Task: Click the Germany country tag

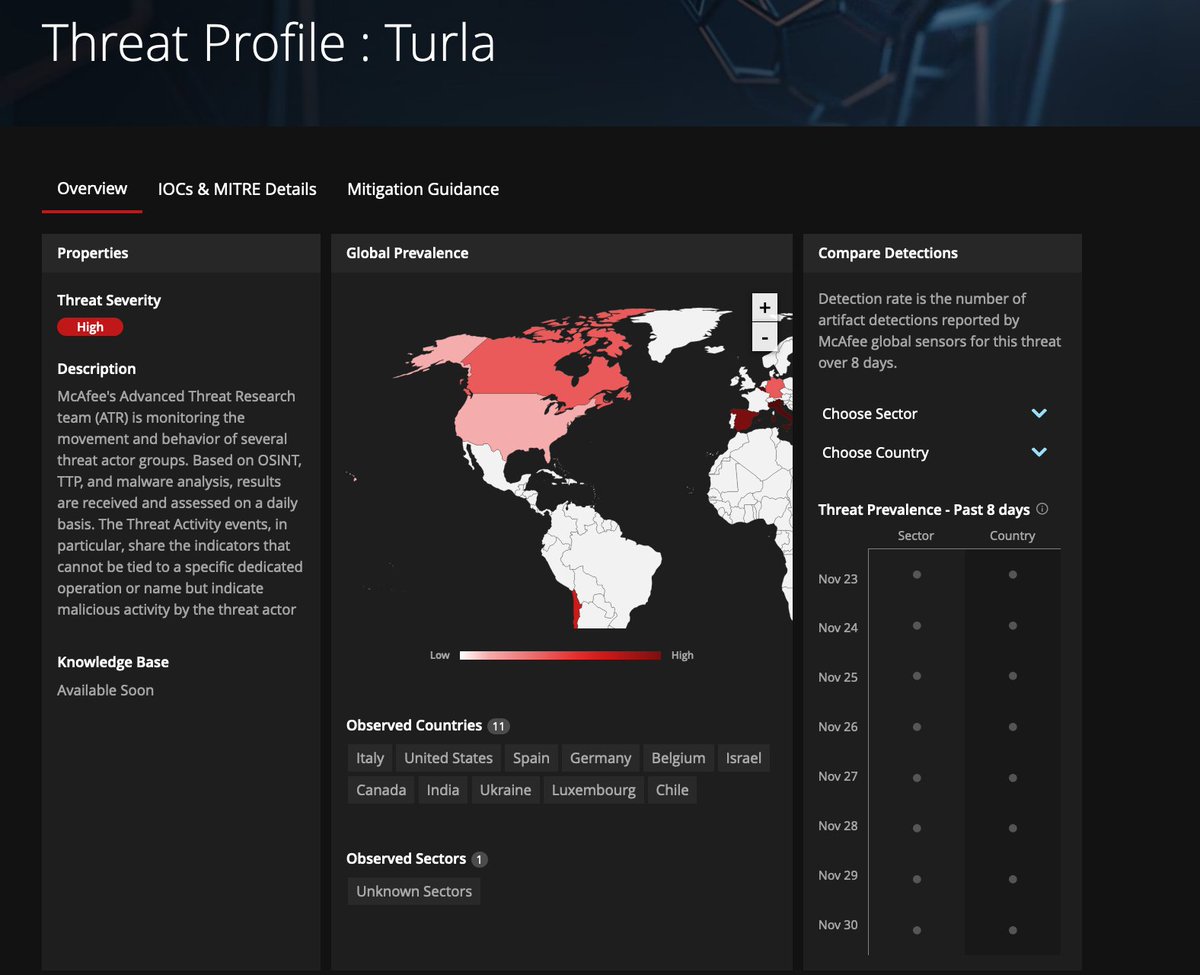Action: 600,758
